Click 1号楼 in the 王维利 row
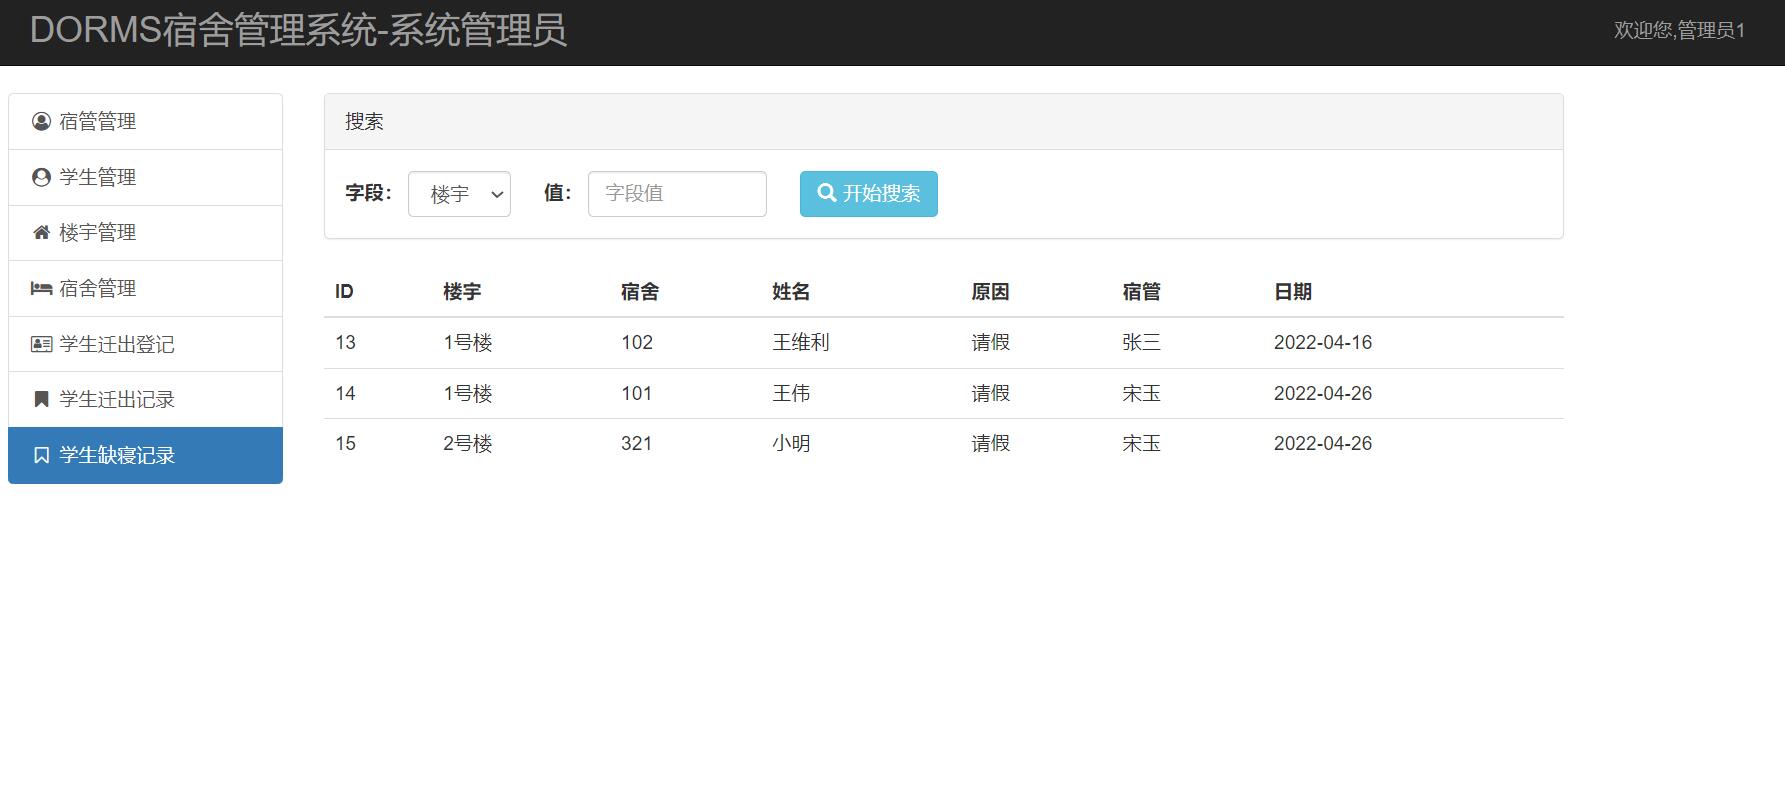1785x807 pixels. [468, 343]
